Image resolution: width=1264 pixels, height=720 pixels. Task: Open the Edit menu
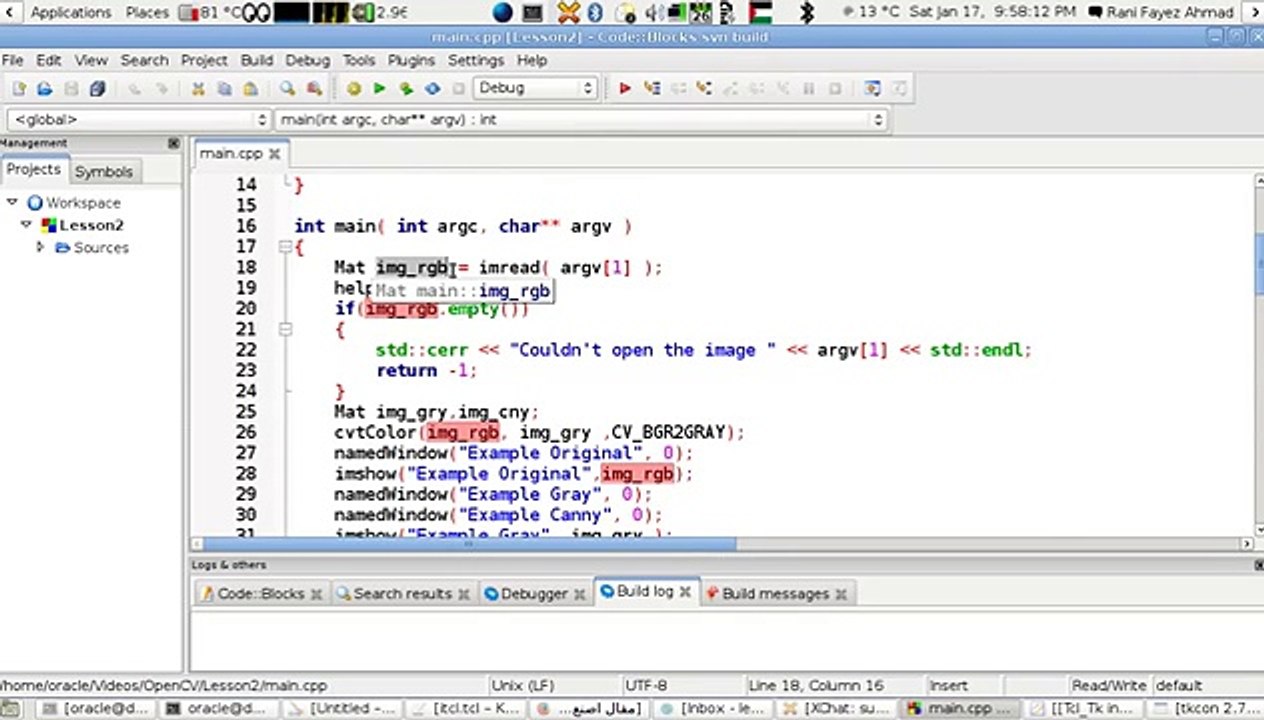[x=48, y=60]
